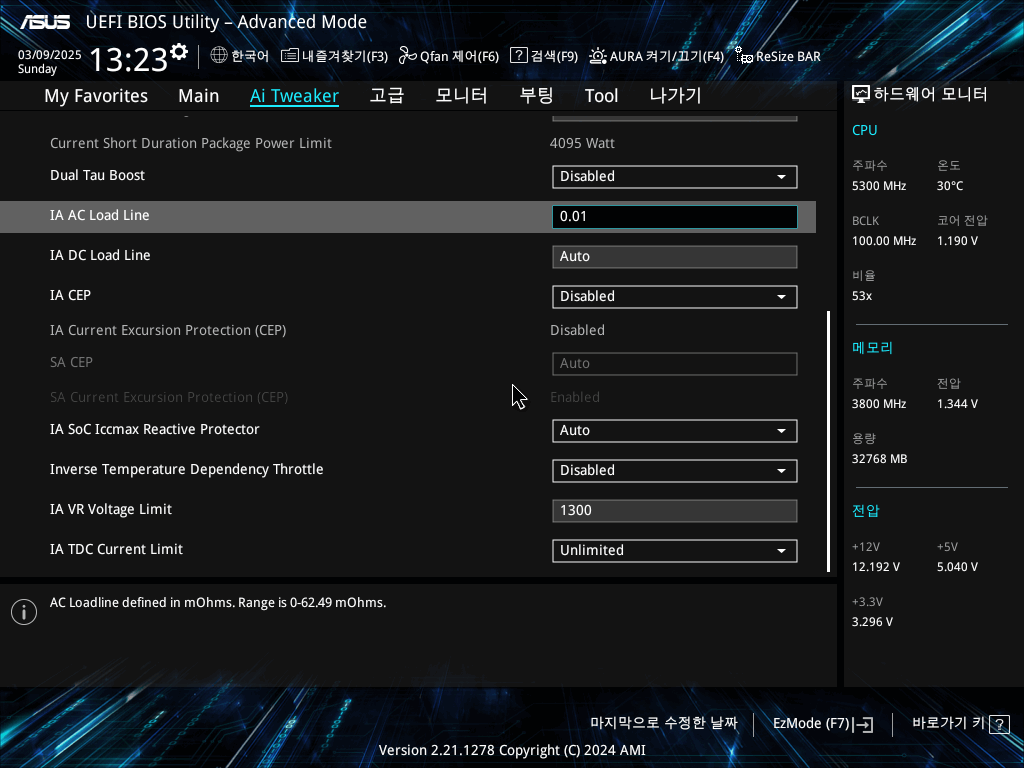Click the ReSize BAR icon
Viewport: 1024px width, 768px height.
pyautogui.click(x=744, y=56)
